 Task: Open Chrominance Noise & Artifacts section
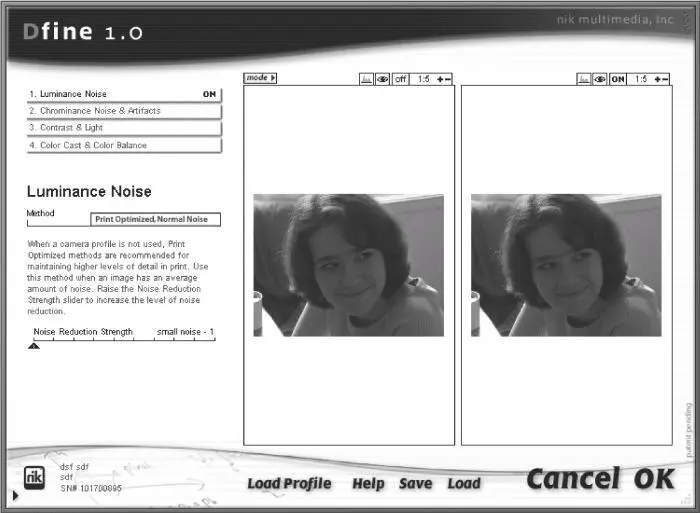[123, 111]
